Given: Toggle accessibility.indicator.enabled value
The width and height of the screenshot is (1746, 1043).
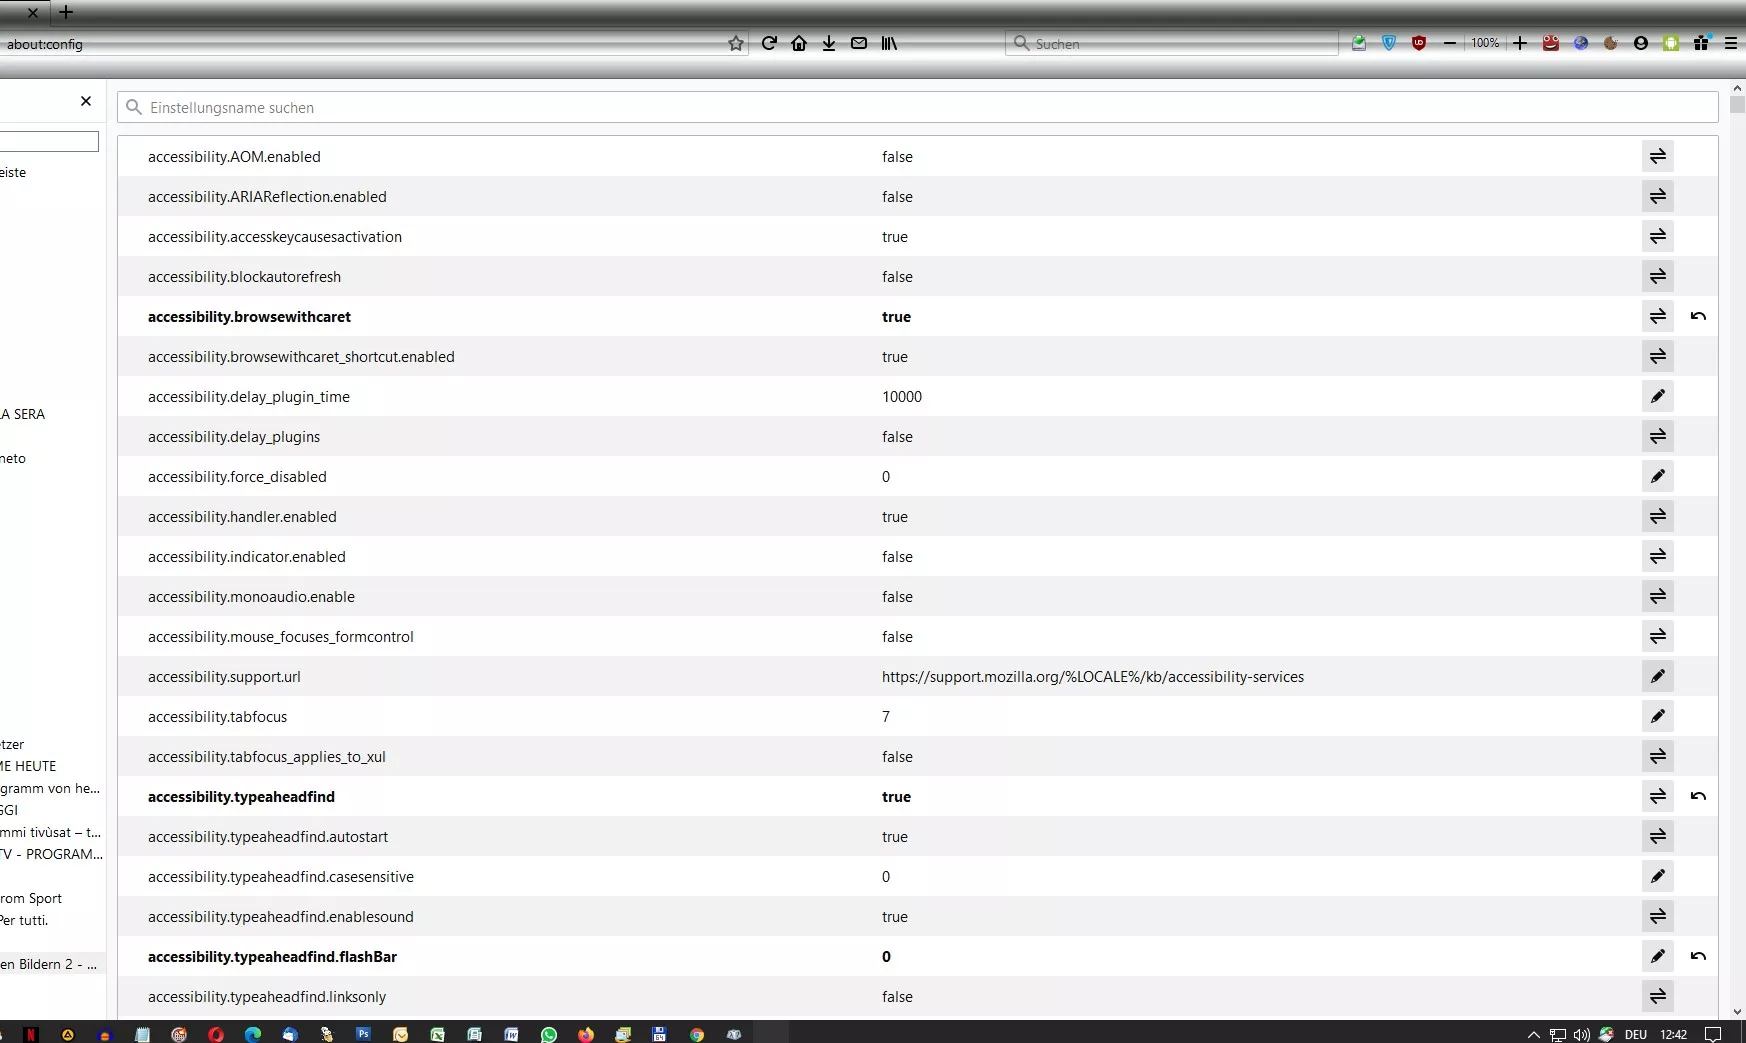Looking at the screenshot, I should click(x=1658, y=556).
